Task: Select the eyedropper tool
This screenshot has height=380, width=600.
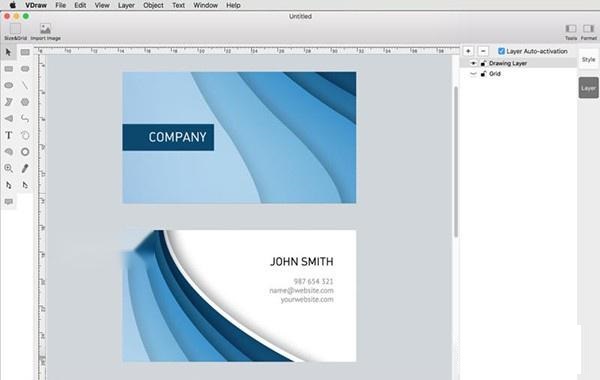Action: (25, 168)
